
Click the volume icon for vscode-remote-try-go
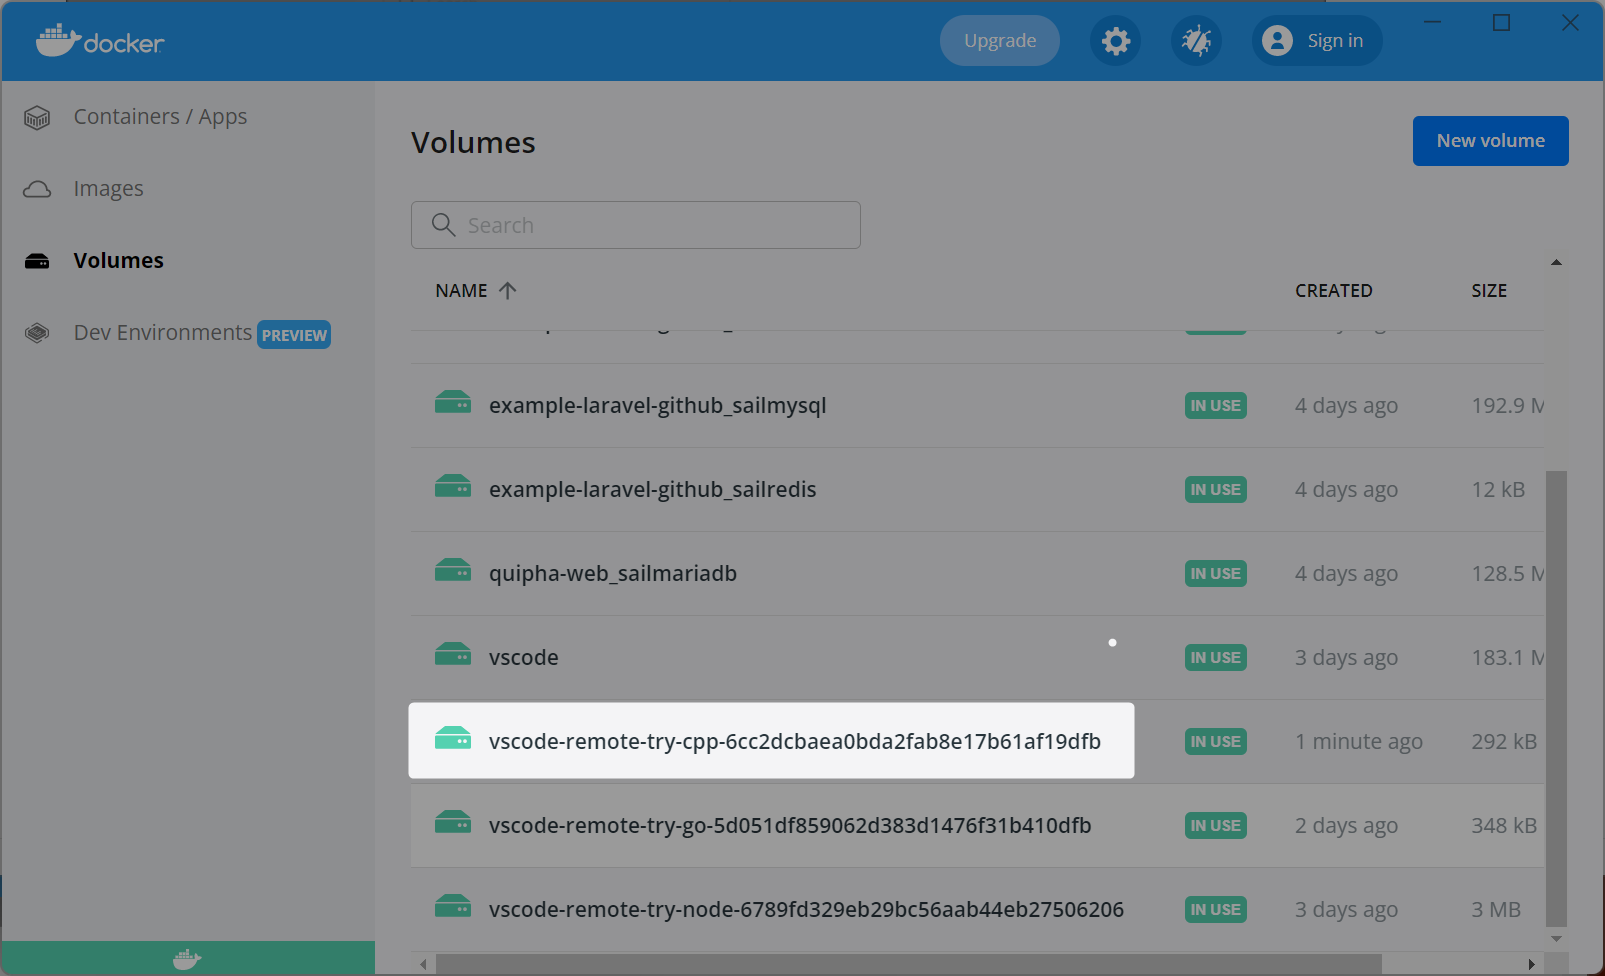pos(453,822)
